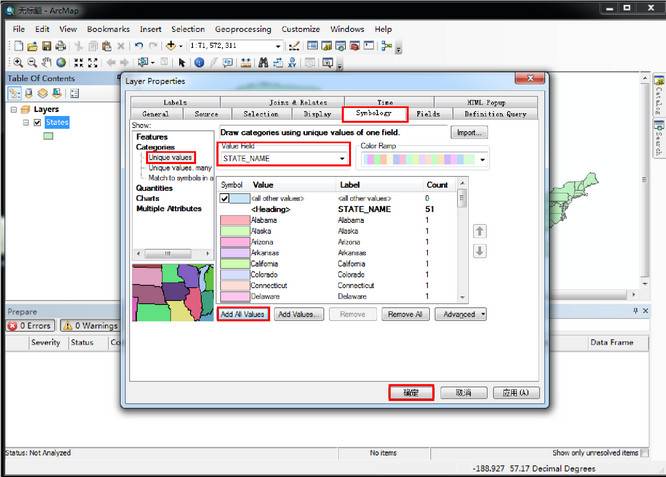Click the 取消 cancel button
The image size is (666, 477).
[x=463, y=392]
